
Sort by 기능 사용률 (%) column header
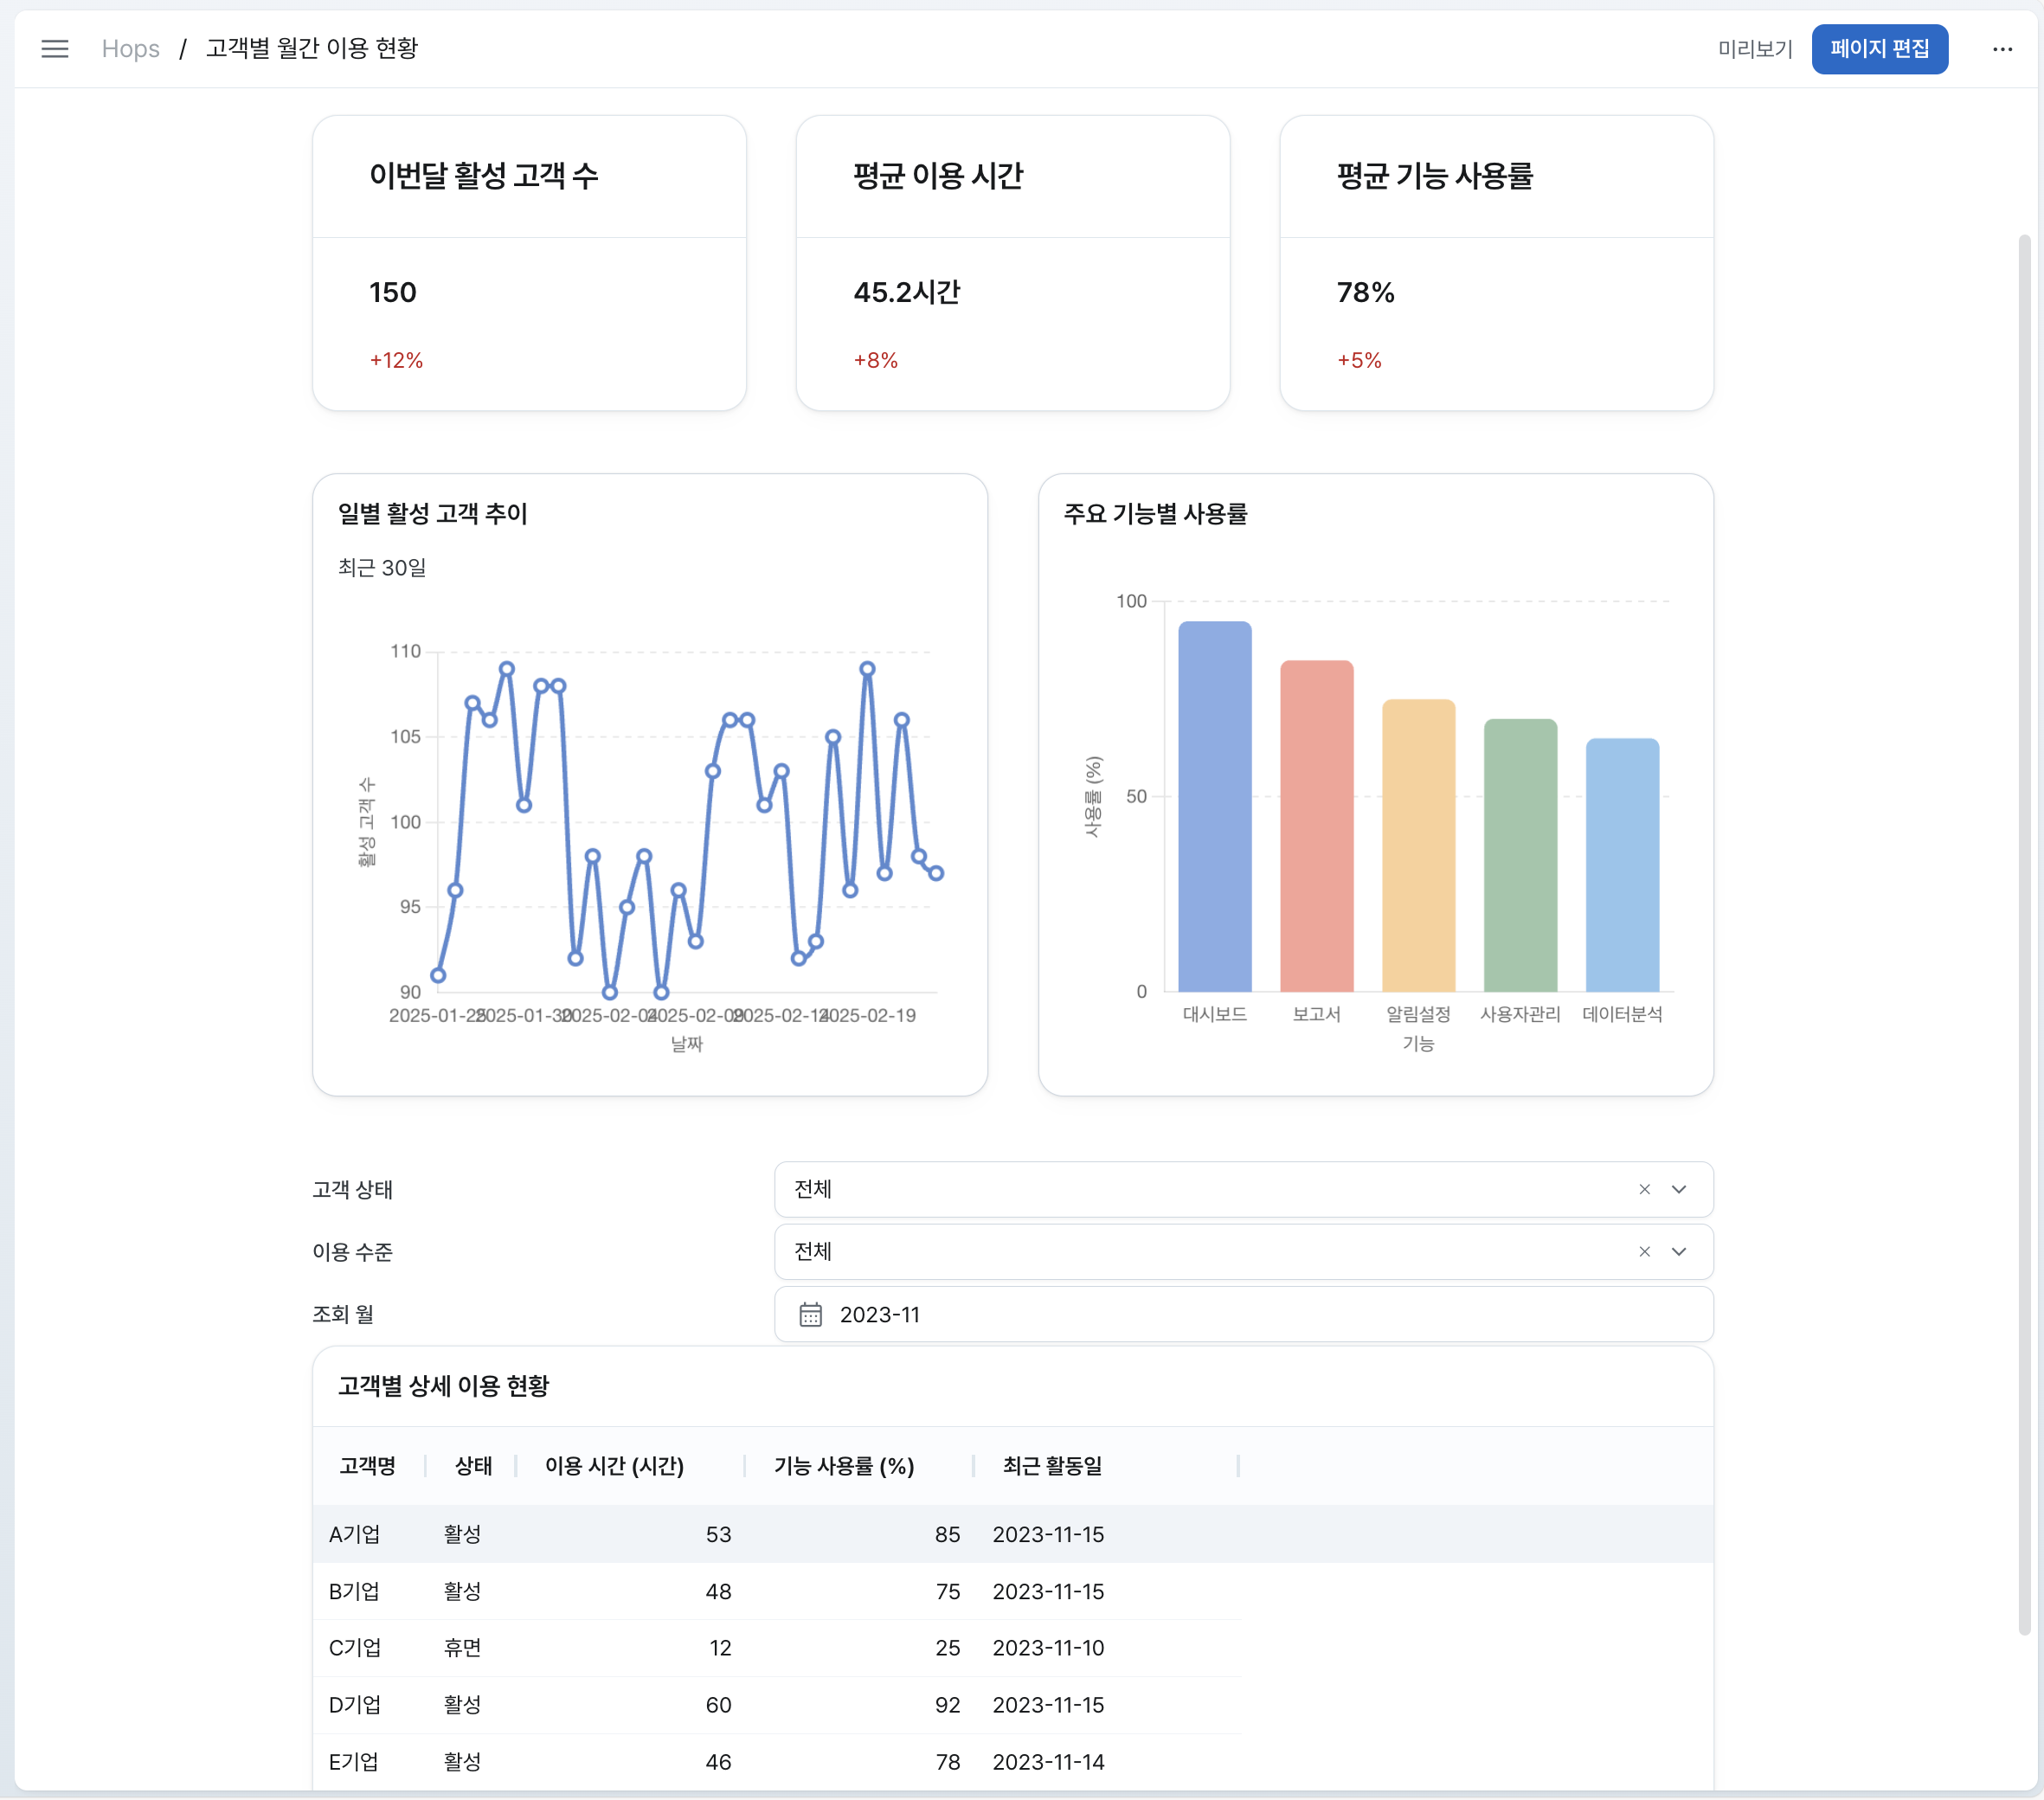[843, 1465]
